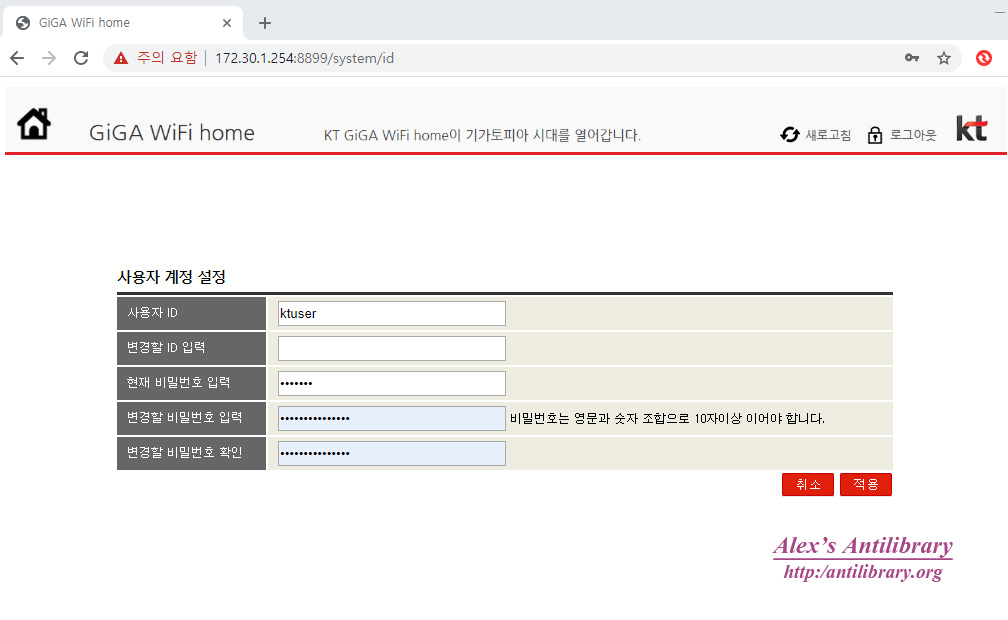
Task: Click the 주의 요함 security warning label
Action: tap(167, 58)
